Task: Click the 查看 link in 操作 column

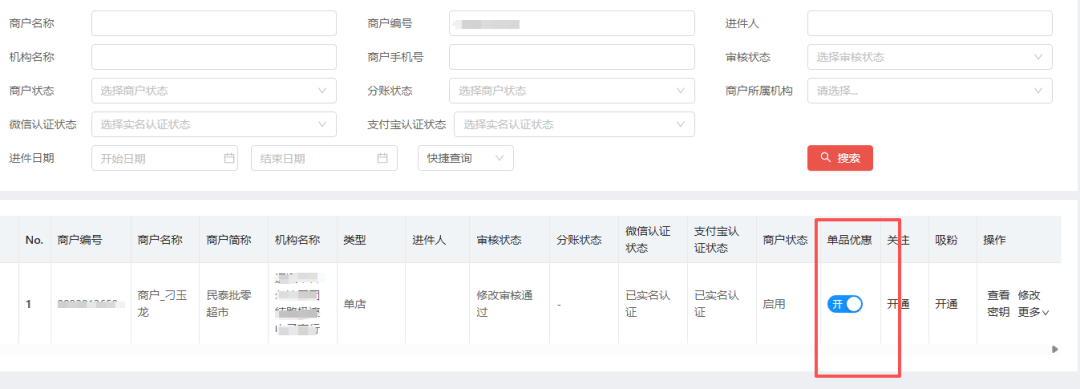Action: coord(998,295)
